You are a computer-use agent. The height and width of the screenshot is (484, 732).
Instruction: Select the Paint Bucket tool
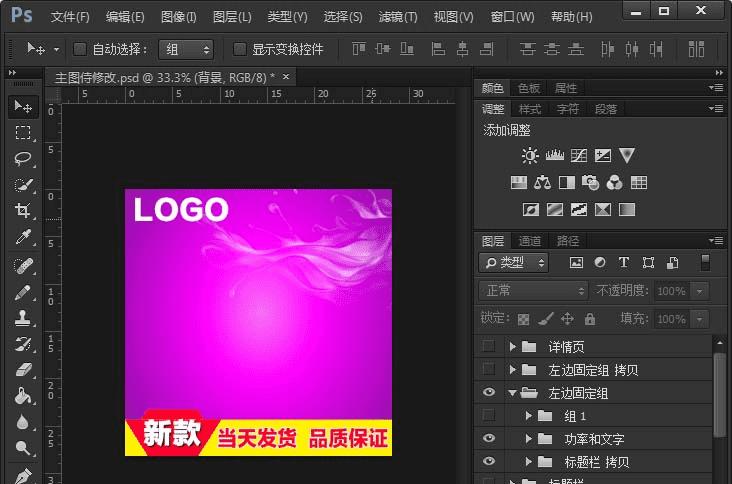[22, 396]
